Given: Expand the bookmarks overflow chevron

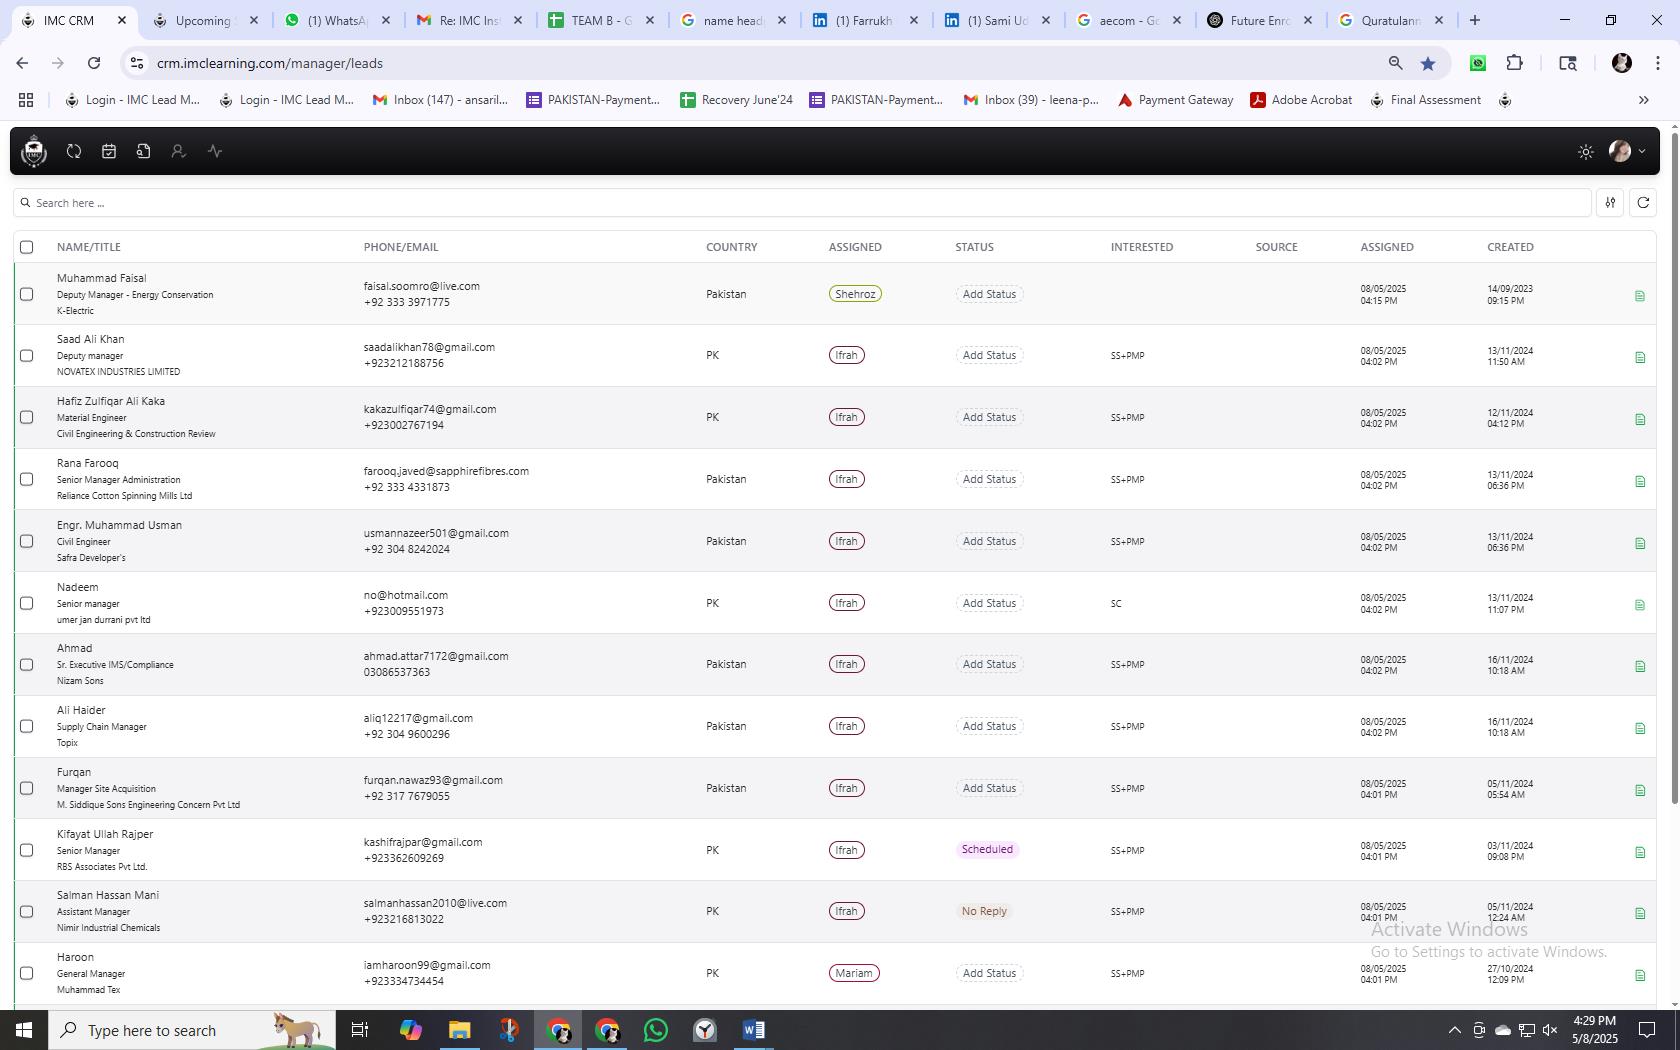Looking at the screenshot, I should coord(1643,100).
